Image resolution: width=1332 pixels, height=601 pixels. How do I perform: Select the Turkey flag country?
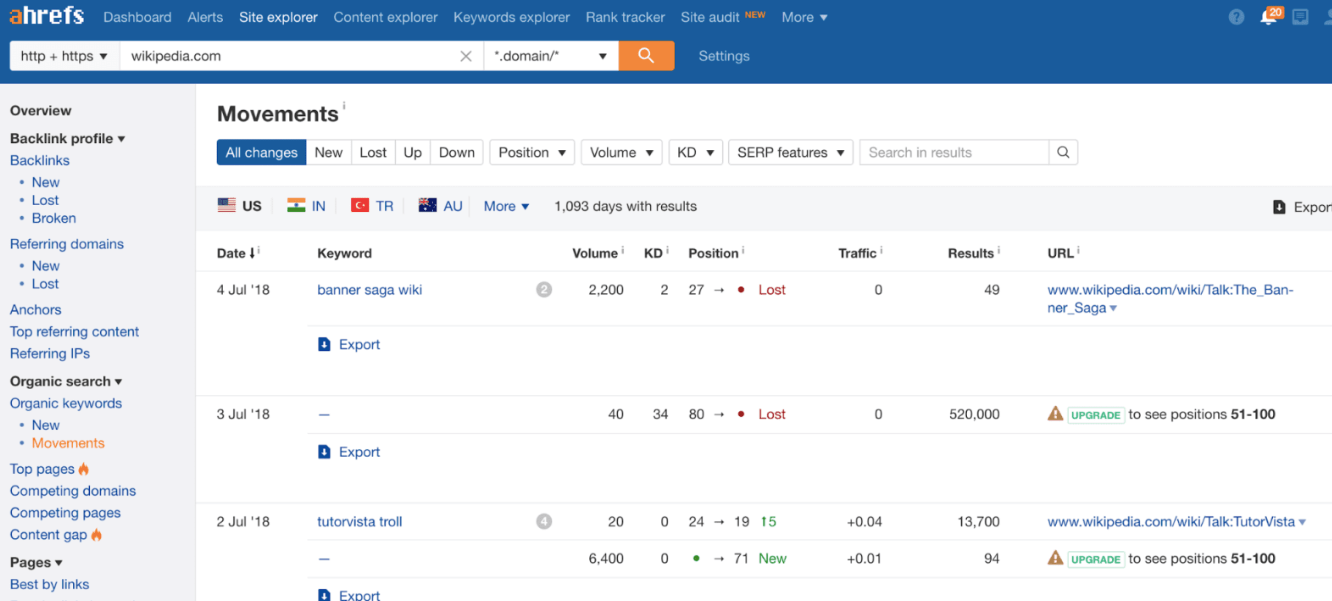[x=372, y=206]
